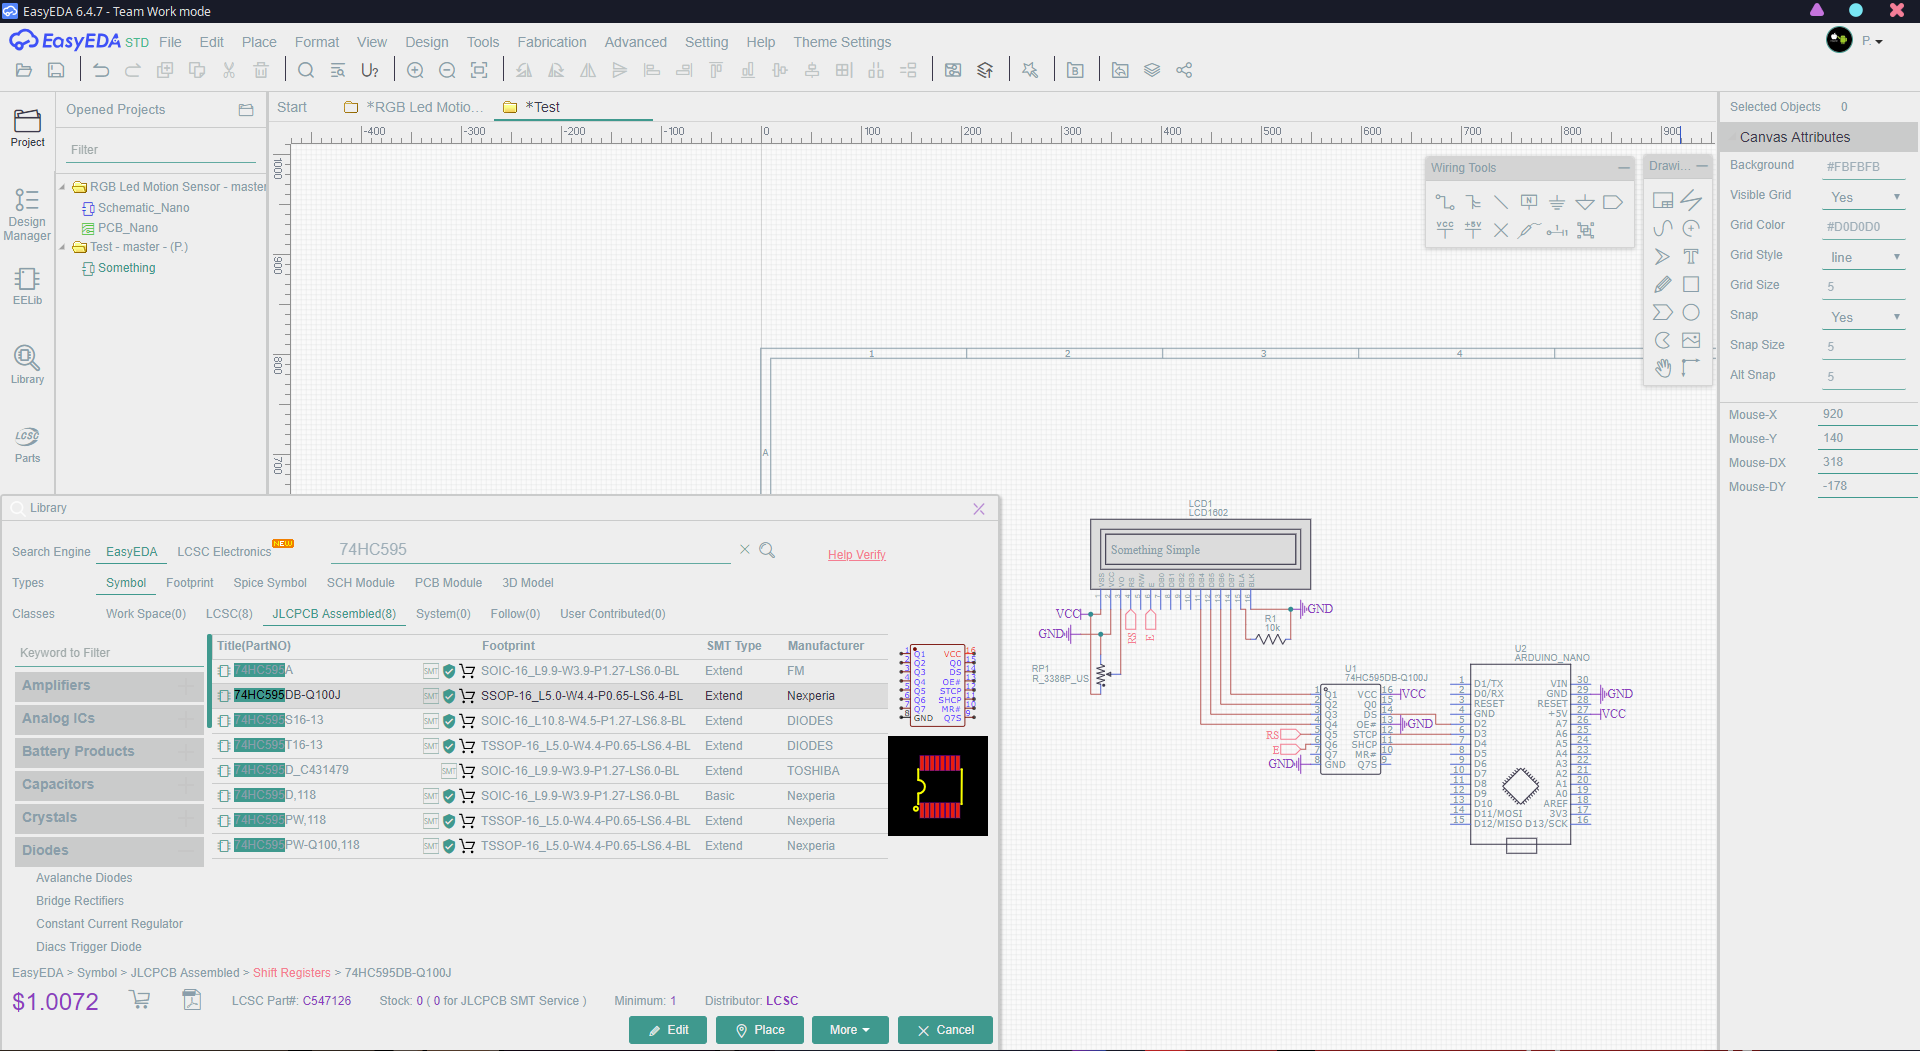Minimize the Drawing Tools panel
This screenshot has width=1920, height=1051.
(1702, 166)
